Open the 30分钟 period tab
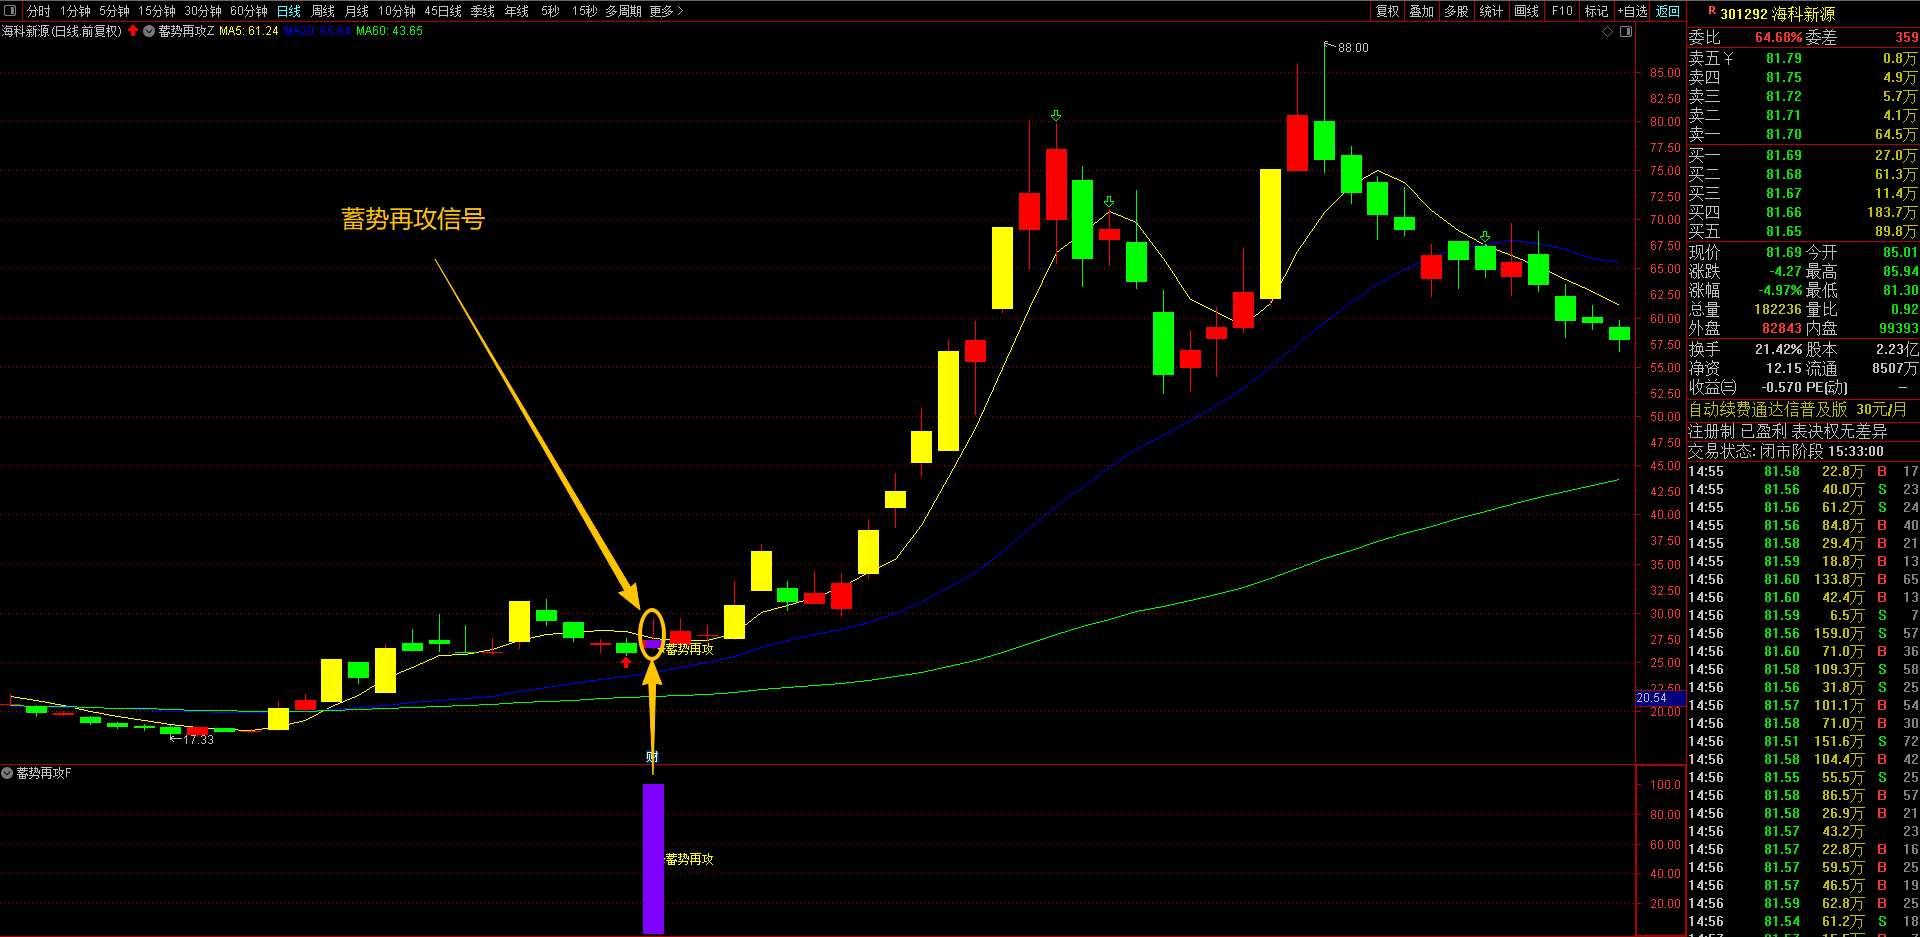This screenshot has height=937, width=1920. click(203, 11)
